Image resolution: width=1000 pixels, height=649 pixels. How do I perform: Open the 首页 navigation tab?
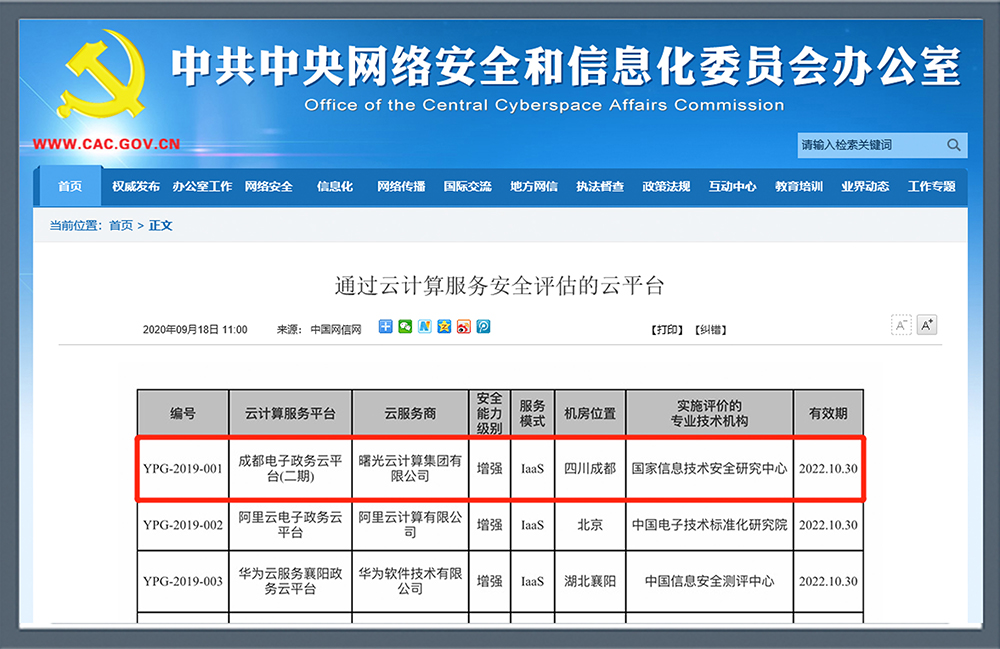[70, 187]
